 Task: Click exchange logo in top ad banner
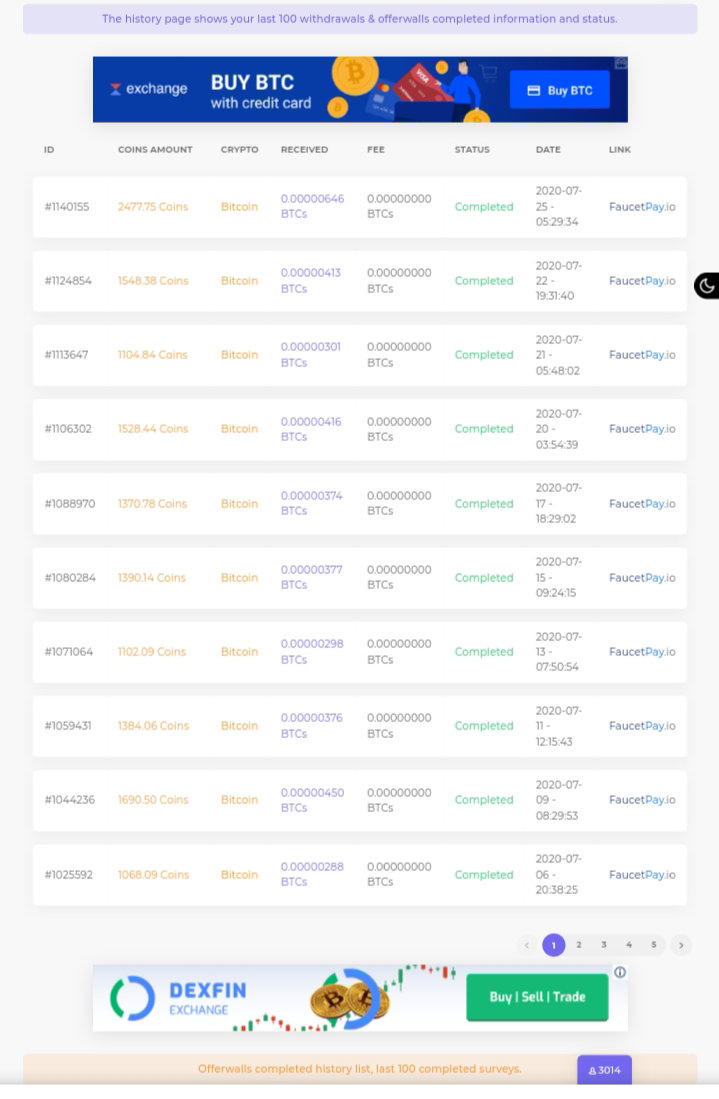[x=149, y=89]
